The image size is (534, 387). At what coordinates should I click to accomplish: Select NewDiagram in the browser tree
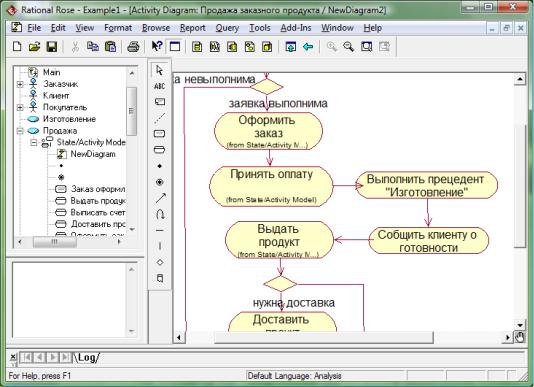[93, 154]
